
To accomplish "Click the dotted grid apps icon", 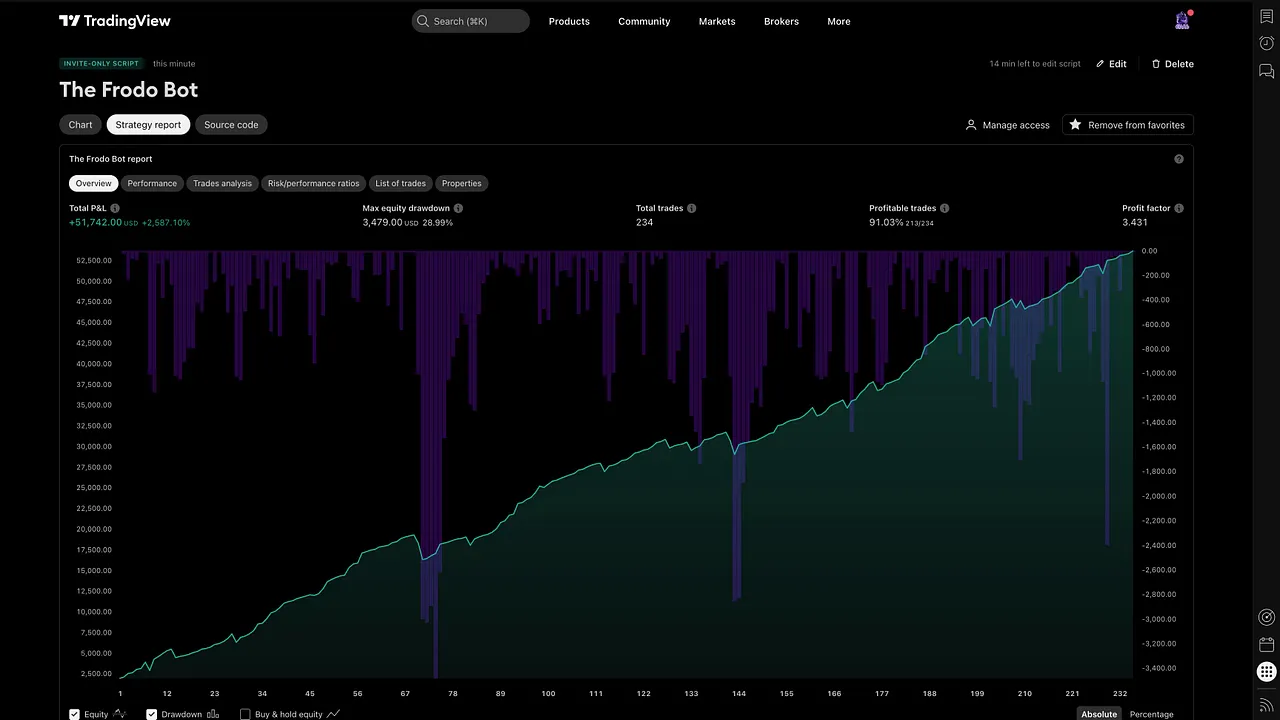I will click(x=1266, y=672).
